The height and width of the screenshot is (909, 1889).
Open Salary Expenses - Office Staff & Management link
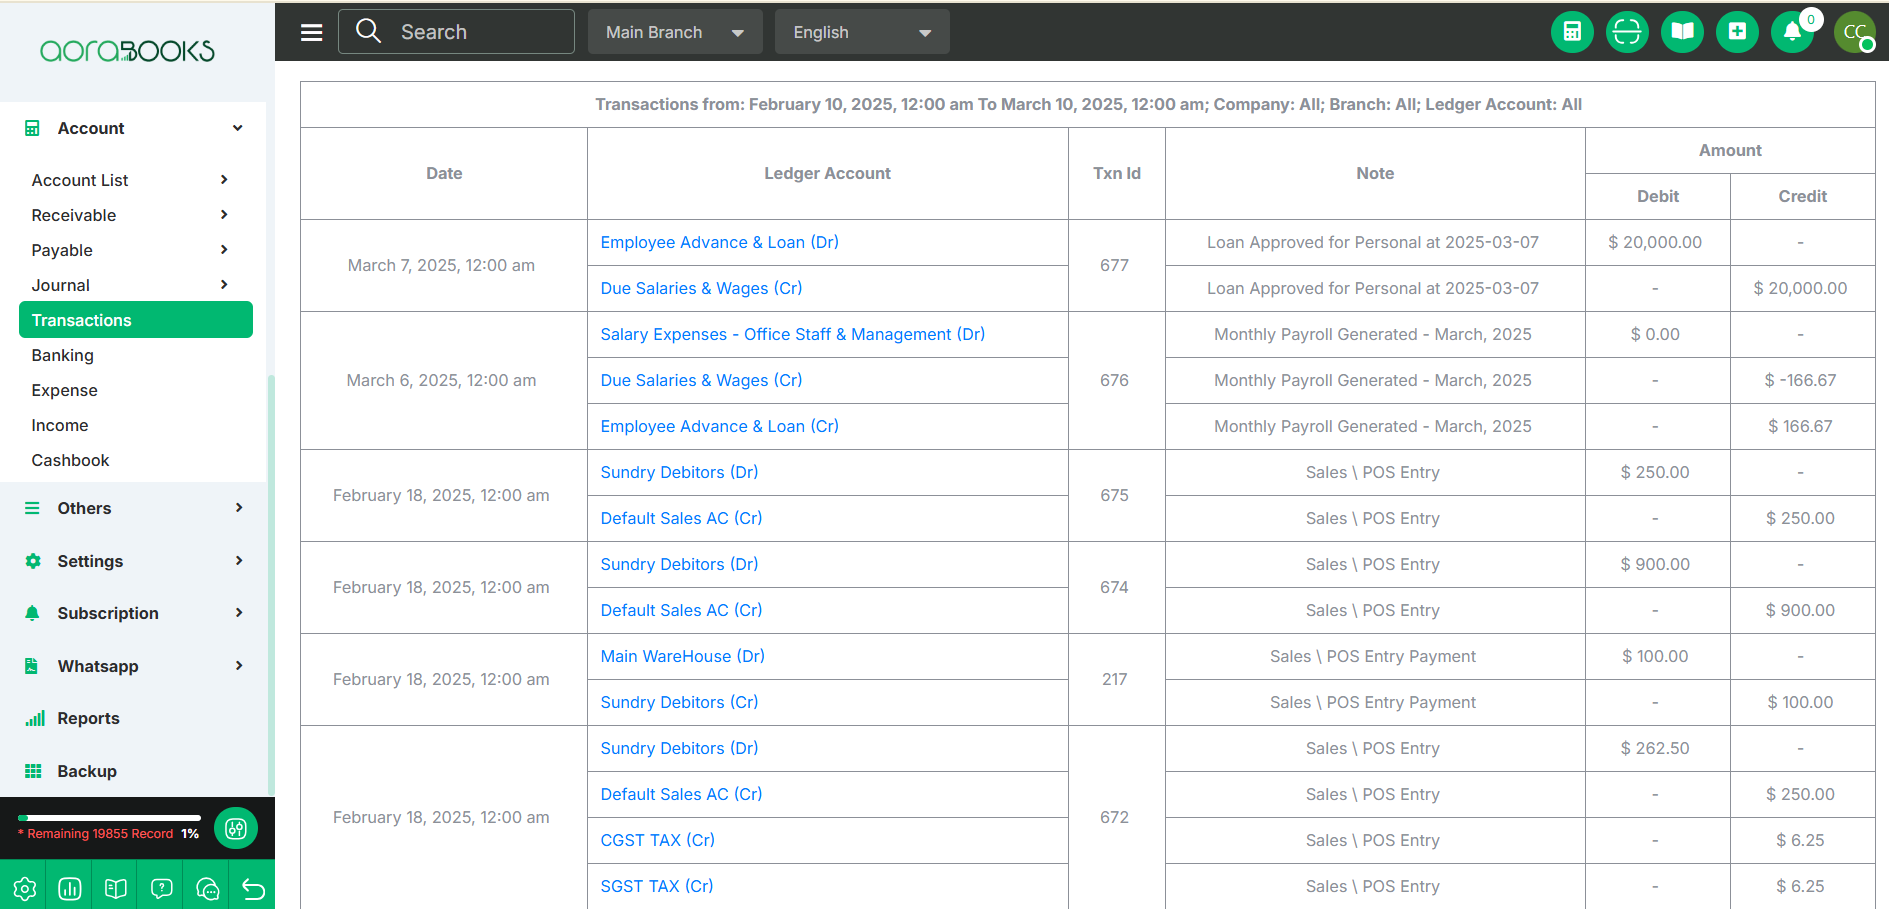pyautogui.click(x=792, y=334)
